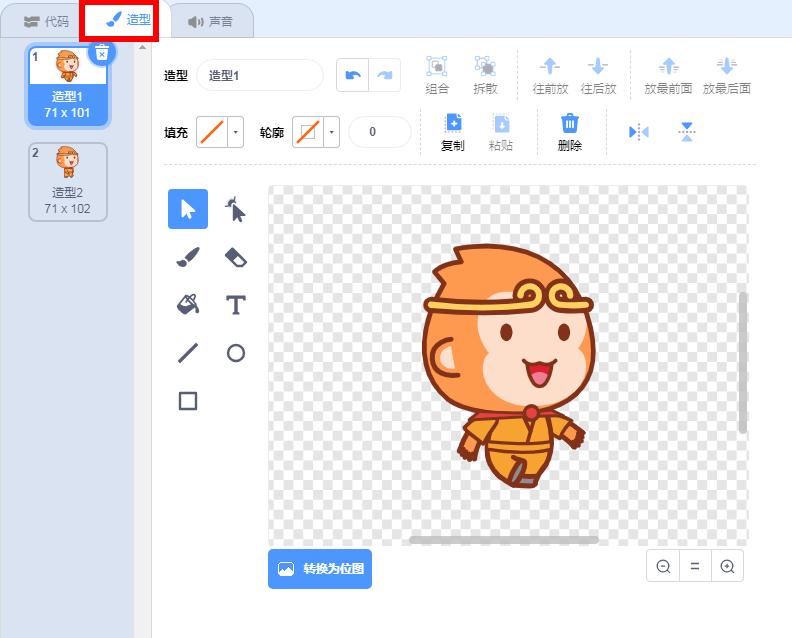Switch to the 造型 (Costumes) tab
Viewport: 792px width, 638px height.
coord(128,20)
